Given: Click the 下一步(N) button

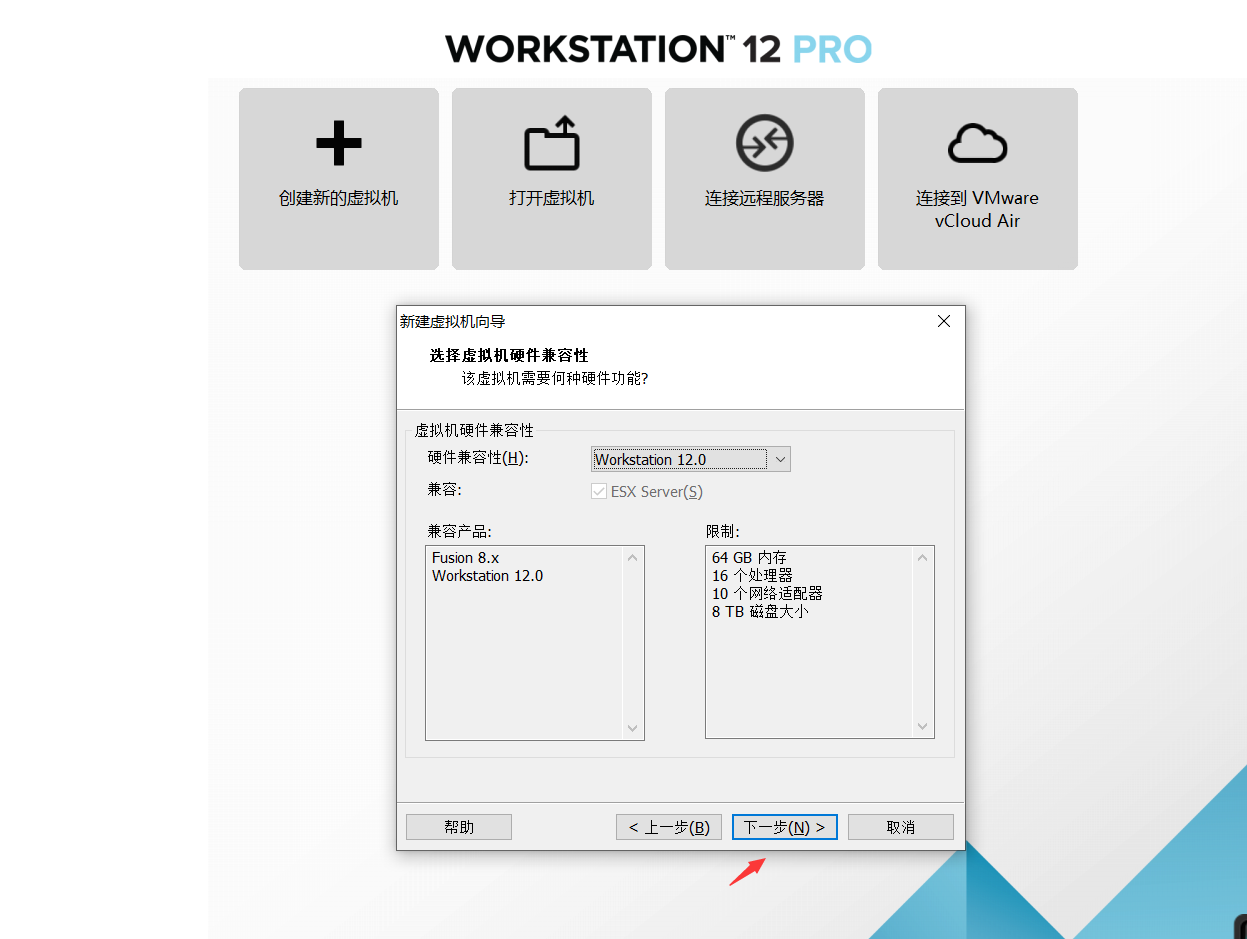Looking at the screenshot, I should (785, 827).
